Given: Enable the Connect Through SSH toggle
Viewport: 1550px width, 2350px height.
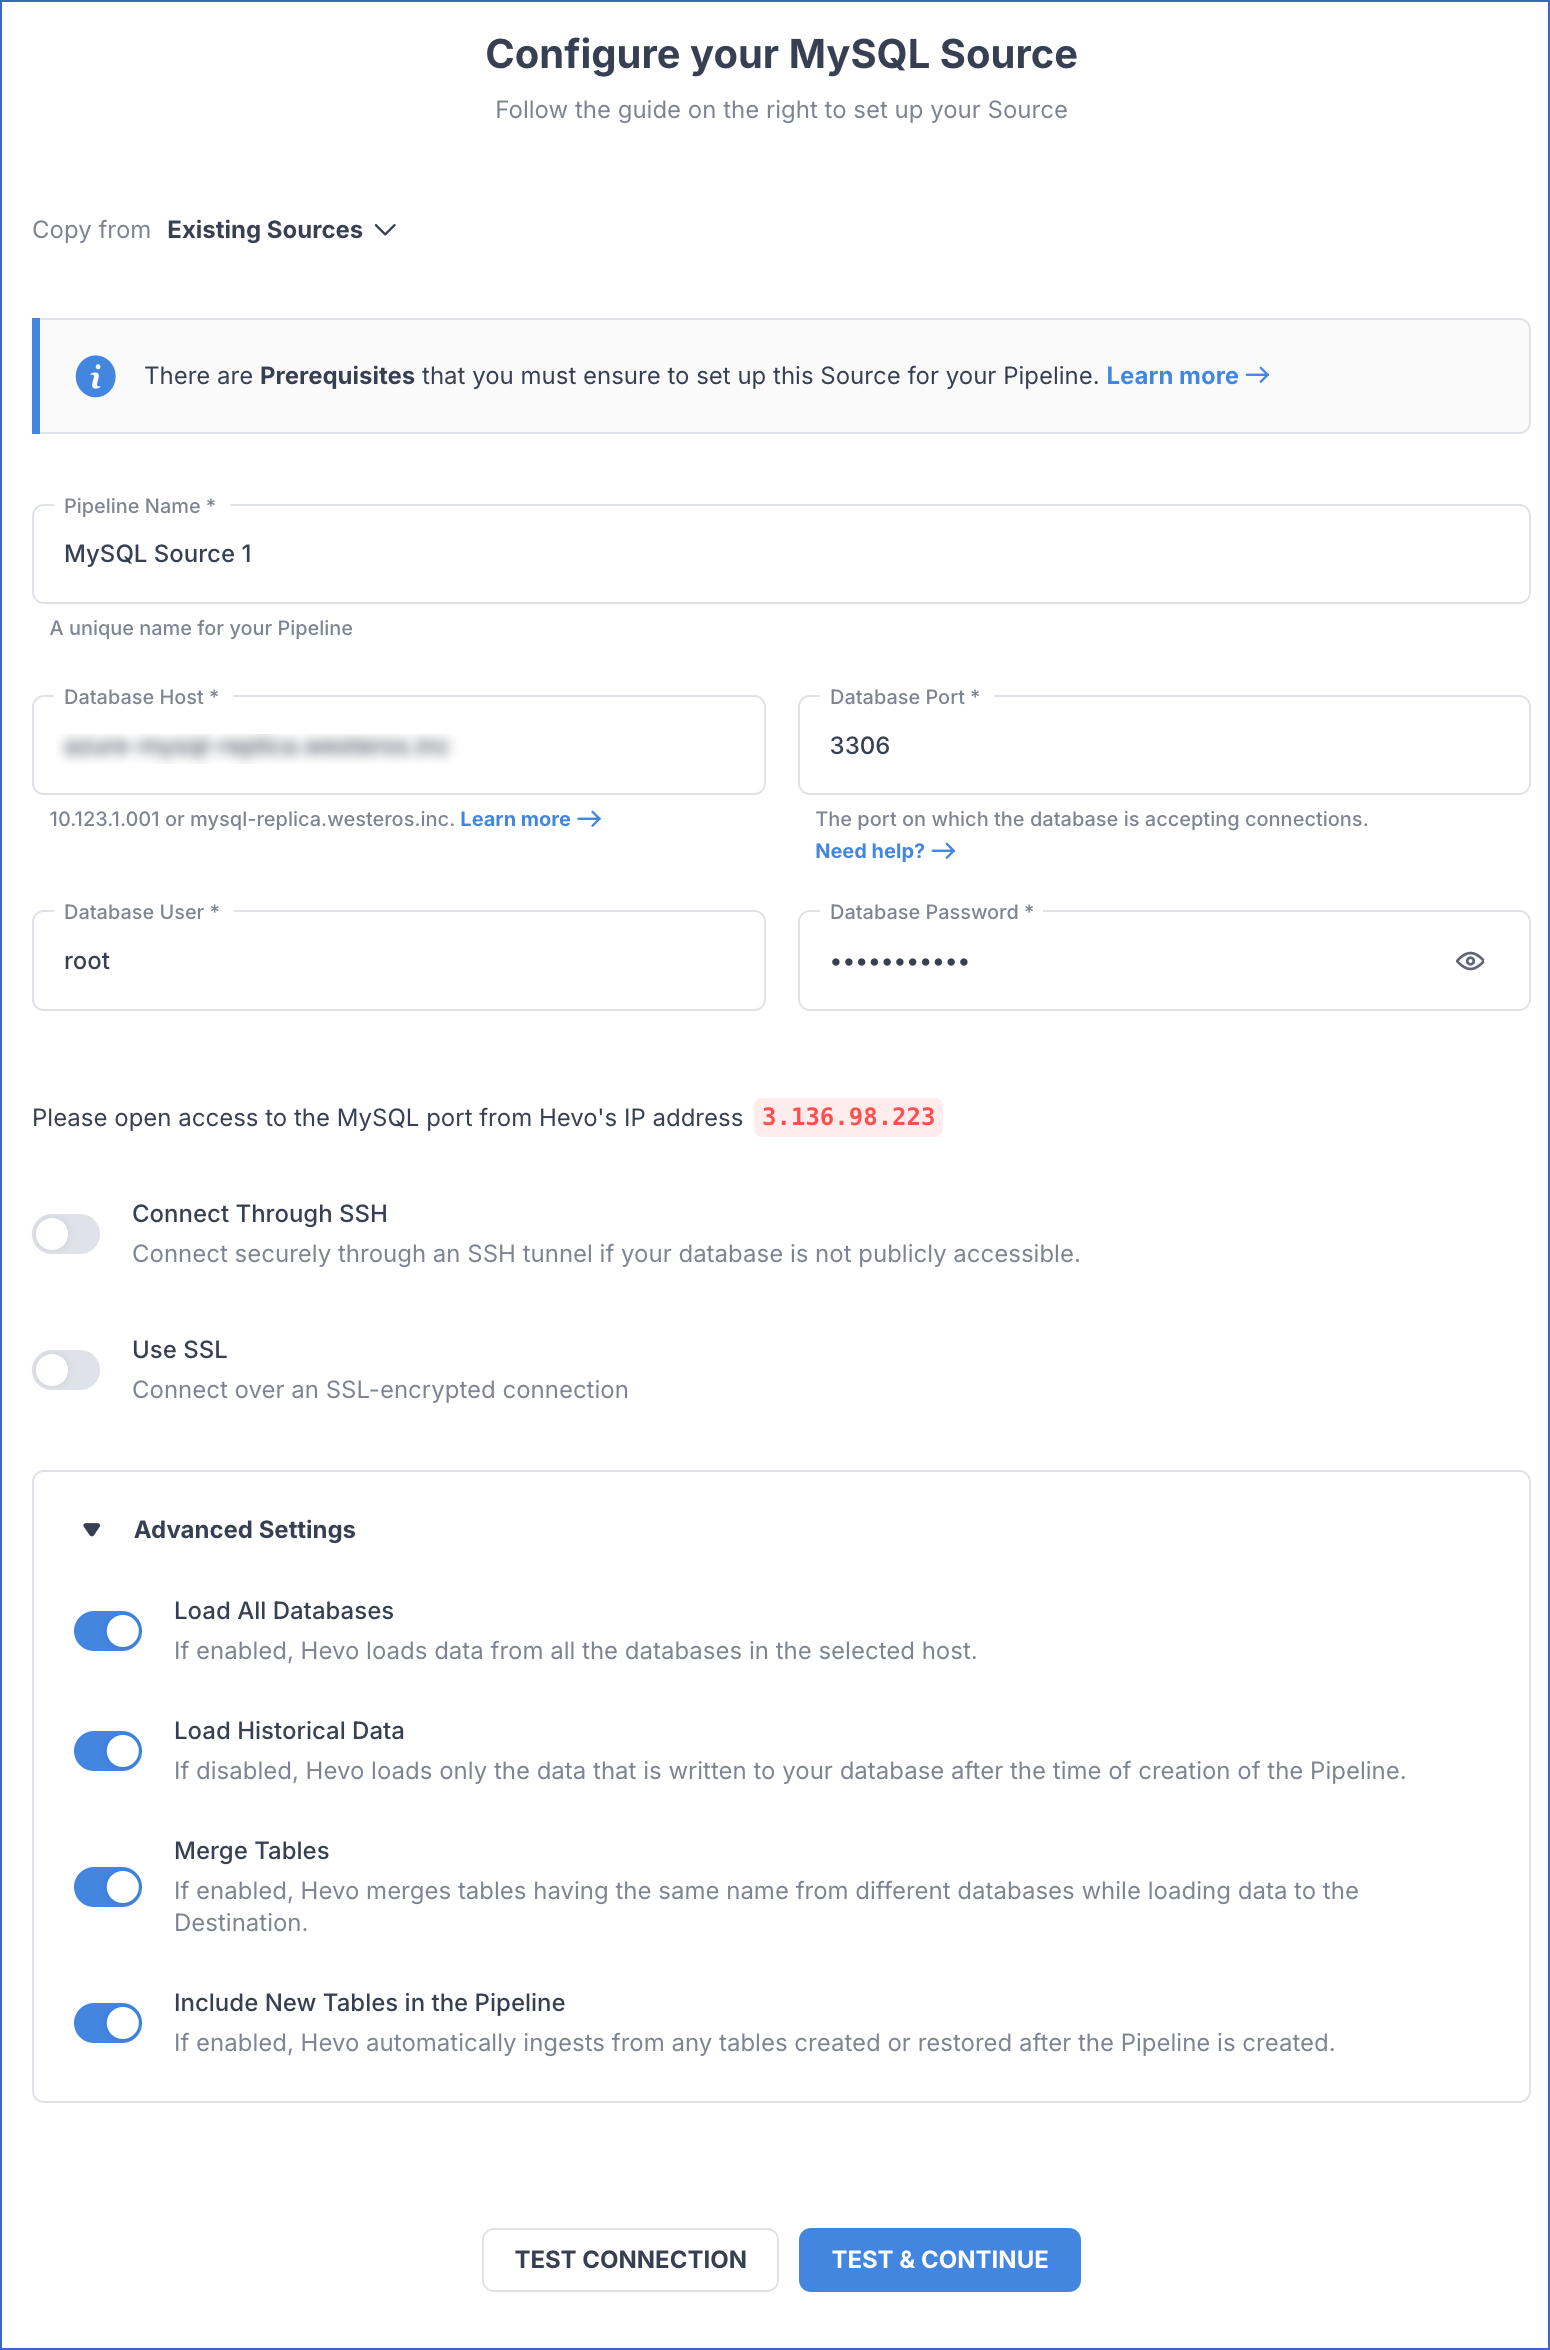Looking at the screenshot, I should click(66, 1233).
